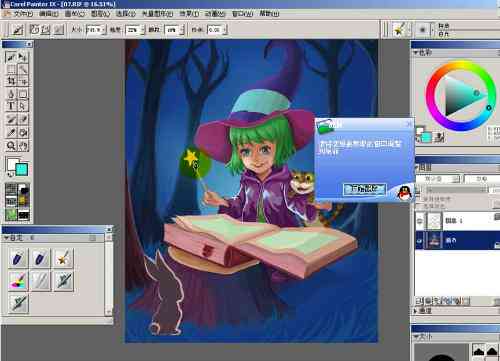This screenshot has height=361, width=500.
Task: Open the layer composite method dropdown
Action: coord(441,179)
